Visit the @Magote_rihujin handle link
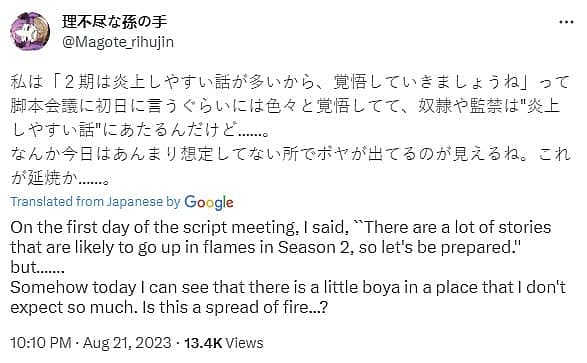The height and width of the screenshot is (363, 587). (x=118, y=42)
